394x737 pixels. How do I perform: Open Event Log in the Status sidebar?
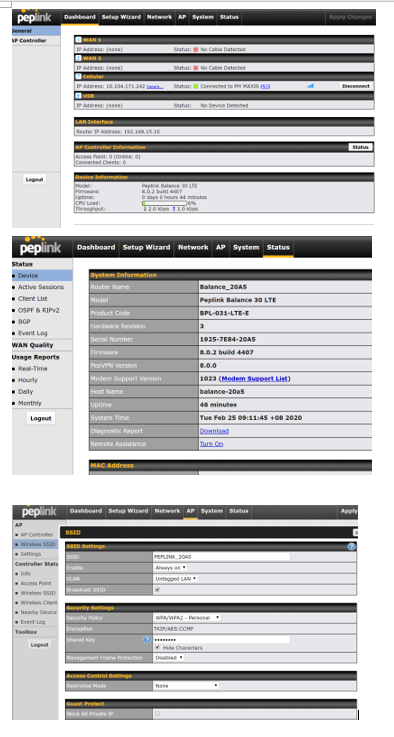point(33,333)
